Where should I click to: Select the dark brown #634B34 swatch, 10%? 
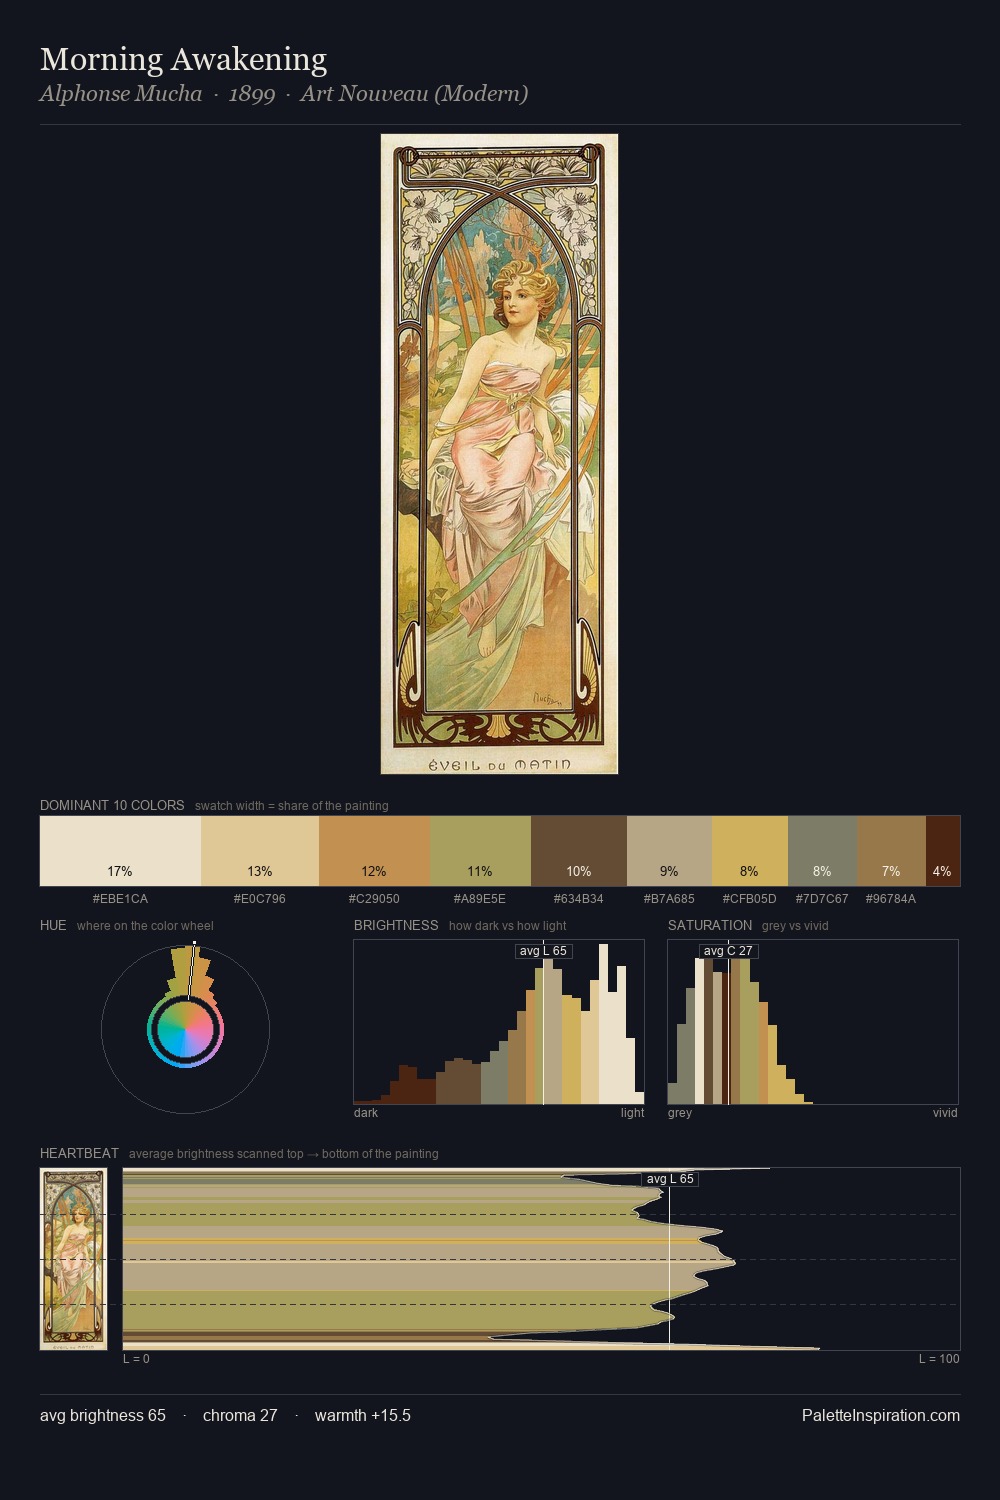pos(579,851)
